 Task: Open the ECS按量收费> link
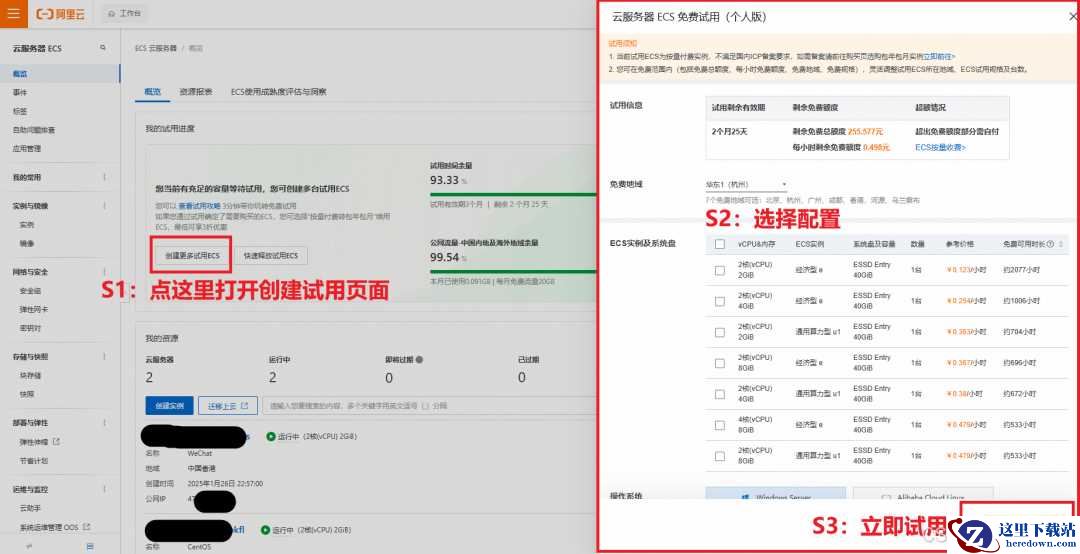(940, 147)
